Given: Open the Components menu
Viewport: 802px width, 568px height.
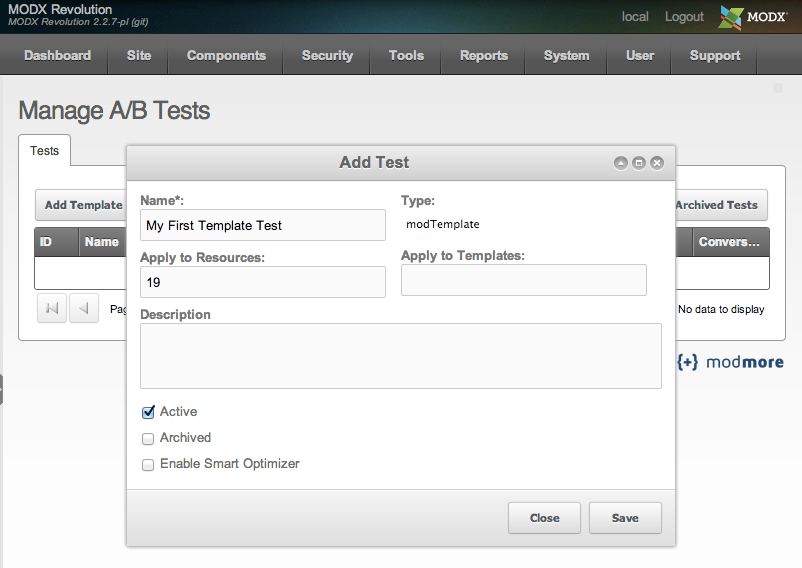Looking at the screenshot, I should tap(226, 55).
